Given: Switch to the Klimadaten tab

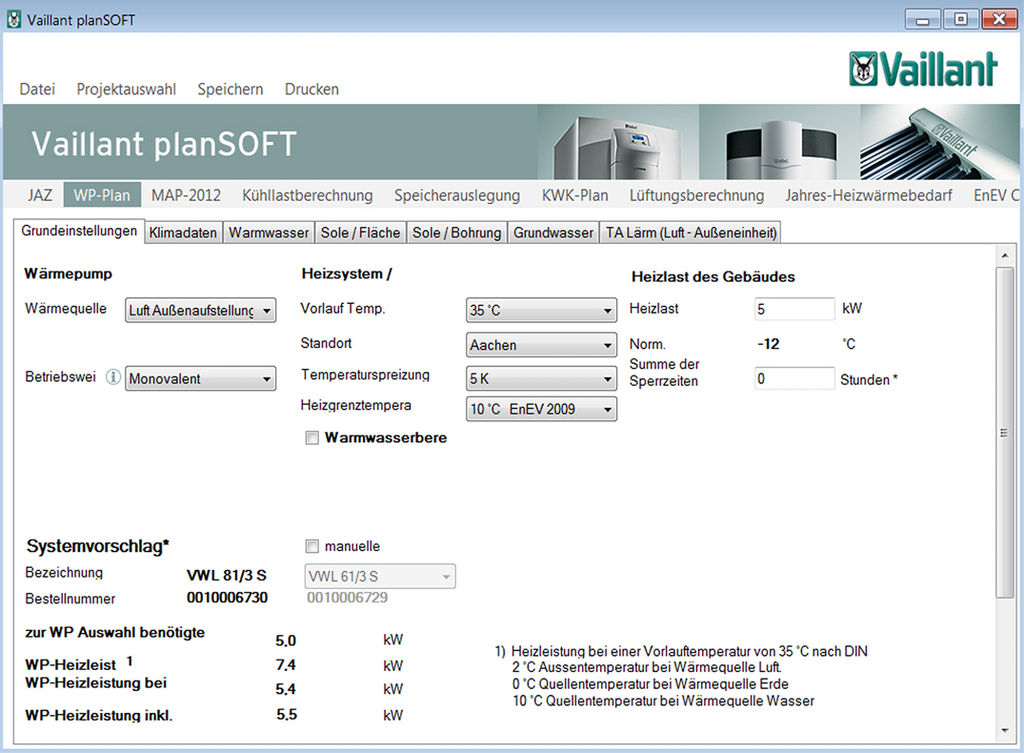Looking at the screenshot, I should [183, 232].
